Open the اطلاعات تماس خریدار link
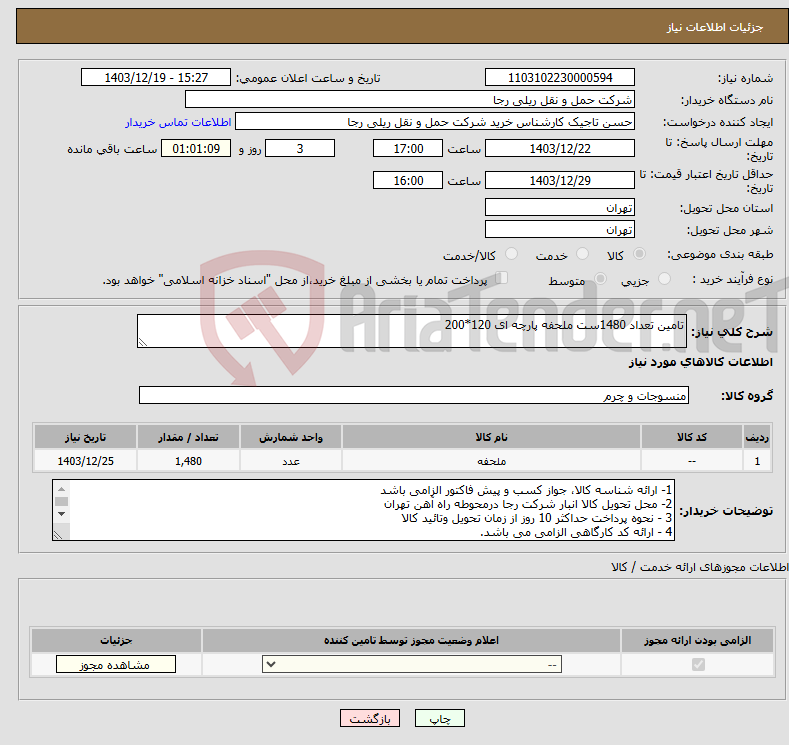 (178, 122)
